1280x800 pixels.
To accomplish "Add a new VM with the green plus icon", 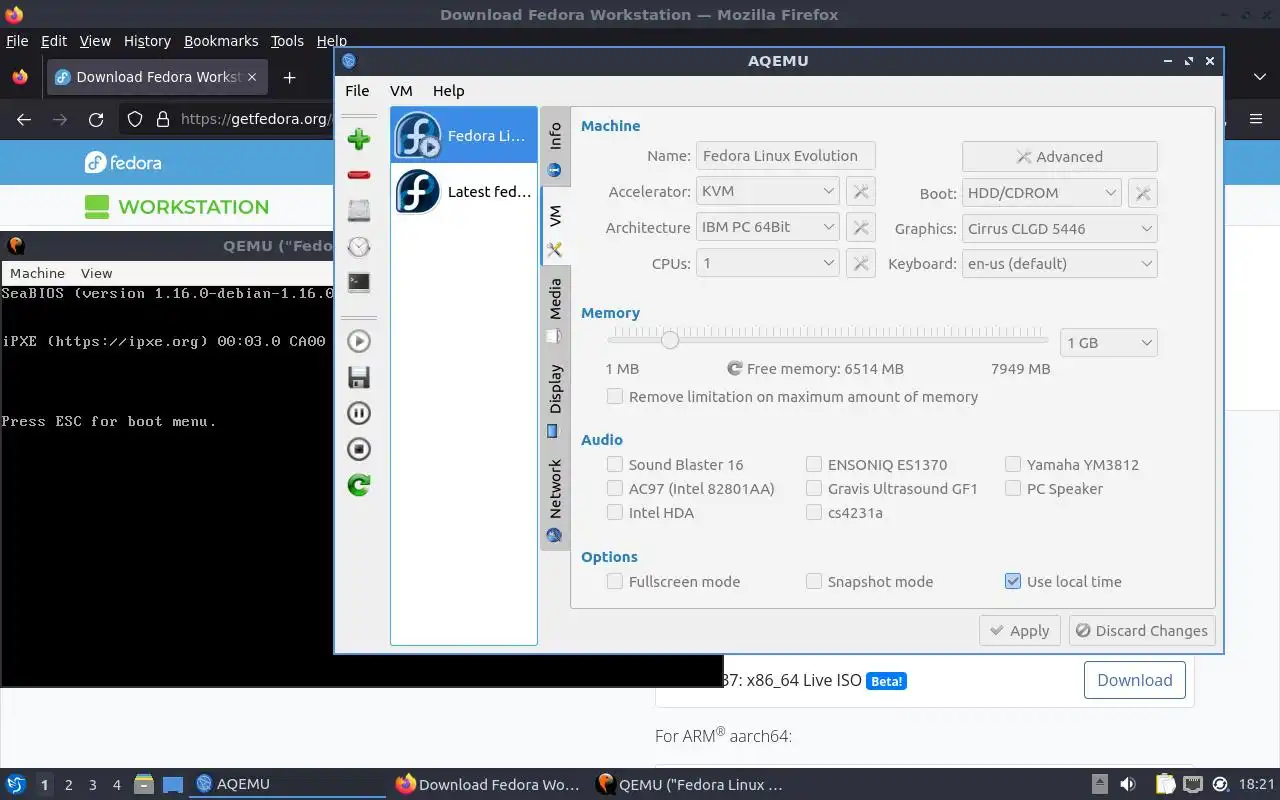I will tap(359, 139).
